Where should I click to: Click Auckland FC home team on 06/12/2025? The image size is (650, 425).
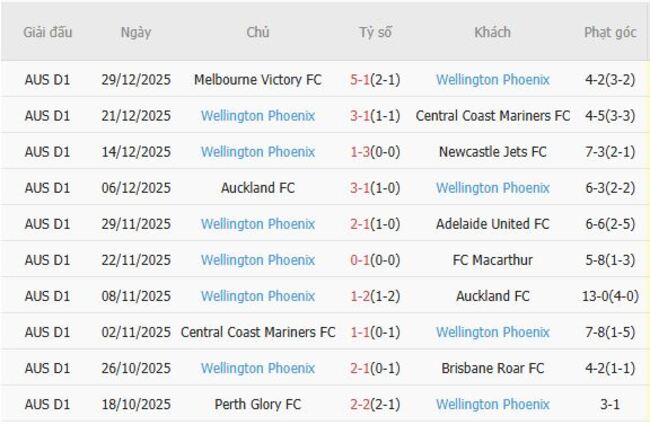click(257, 188)
